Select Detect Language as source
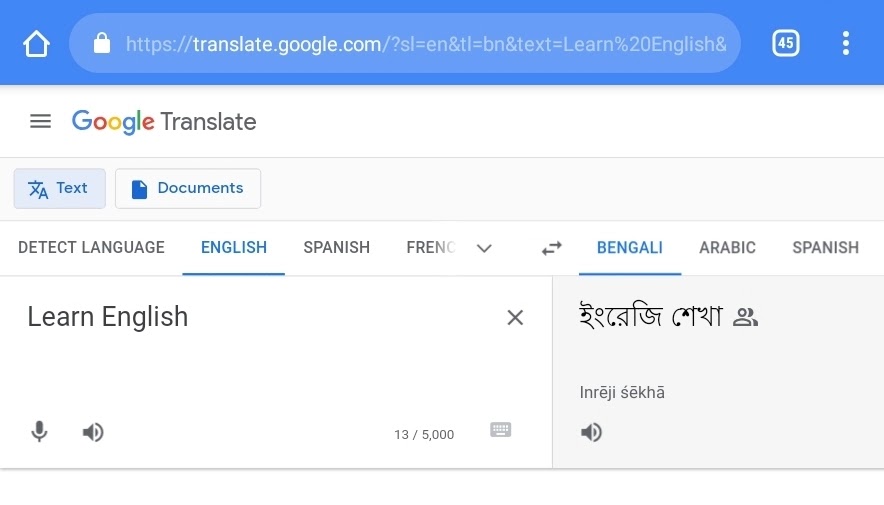The height and width of the screenshot is (505, 884). 91,248
